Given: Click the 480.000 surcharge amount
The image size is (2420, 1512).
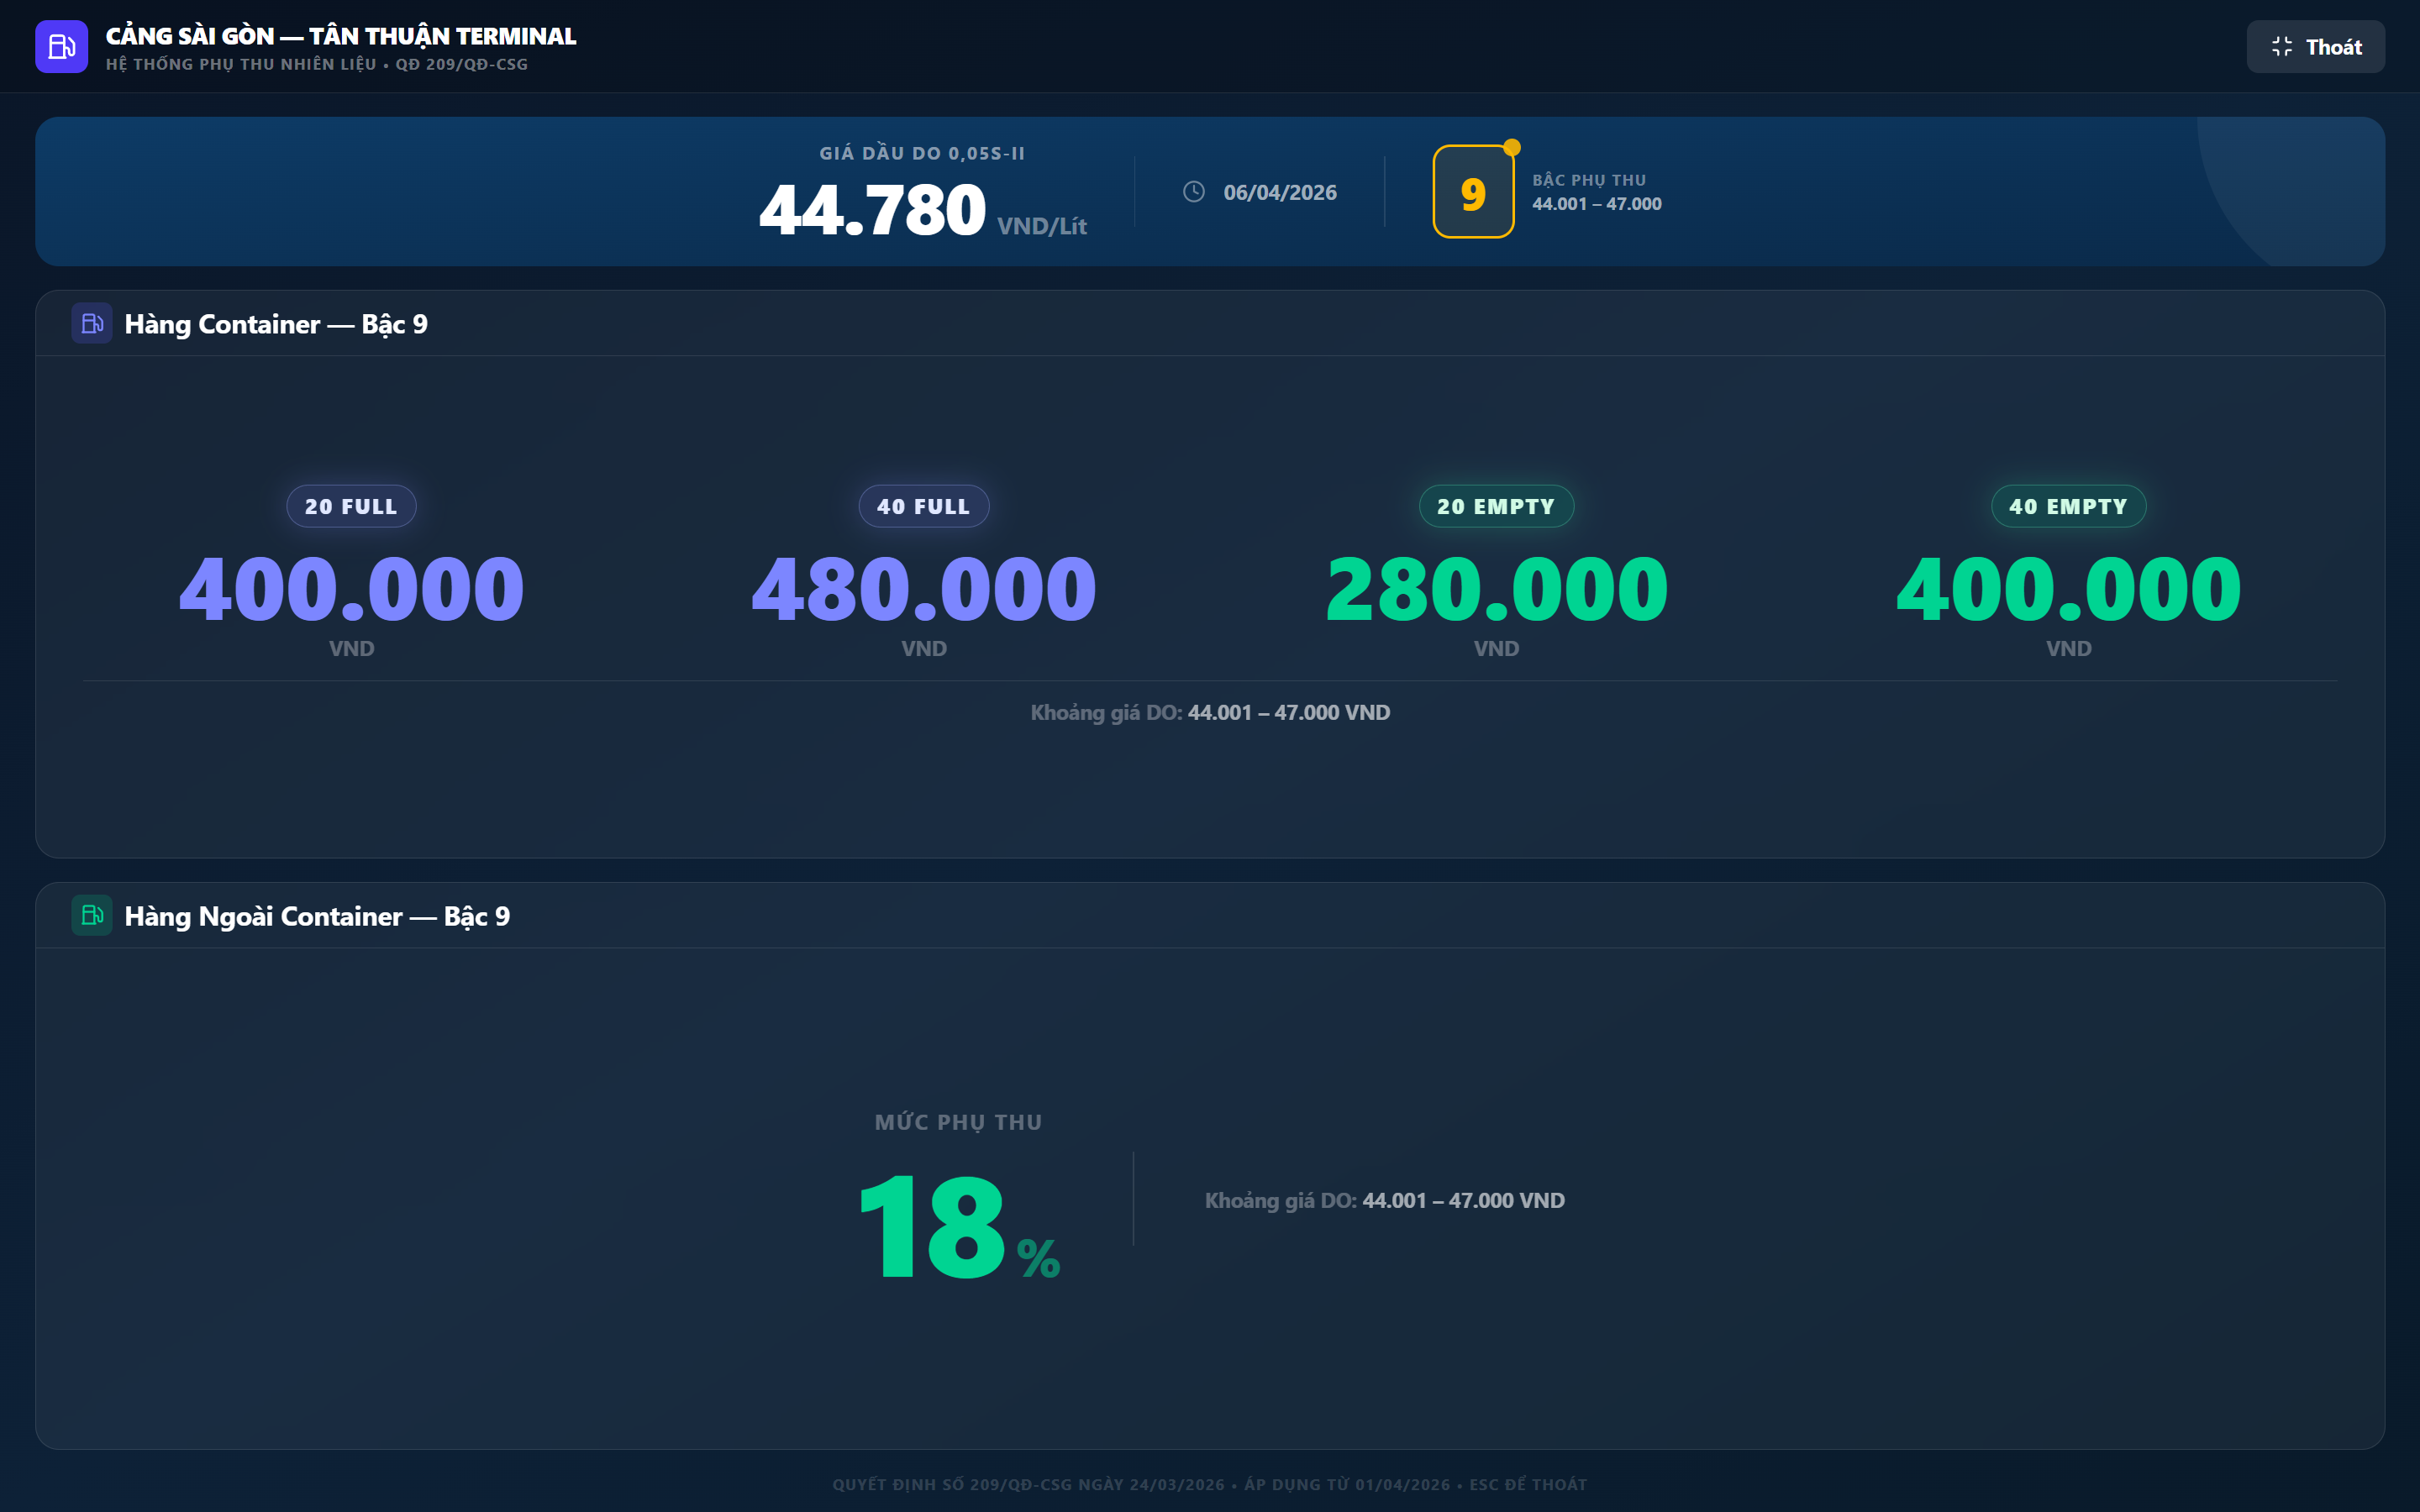Looking at the screenshot, I should tap(923, 590).
